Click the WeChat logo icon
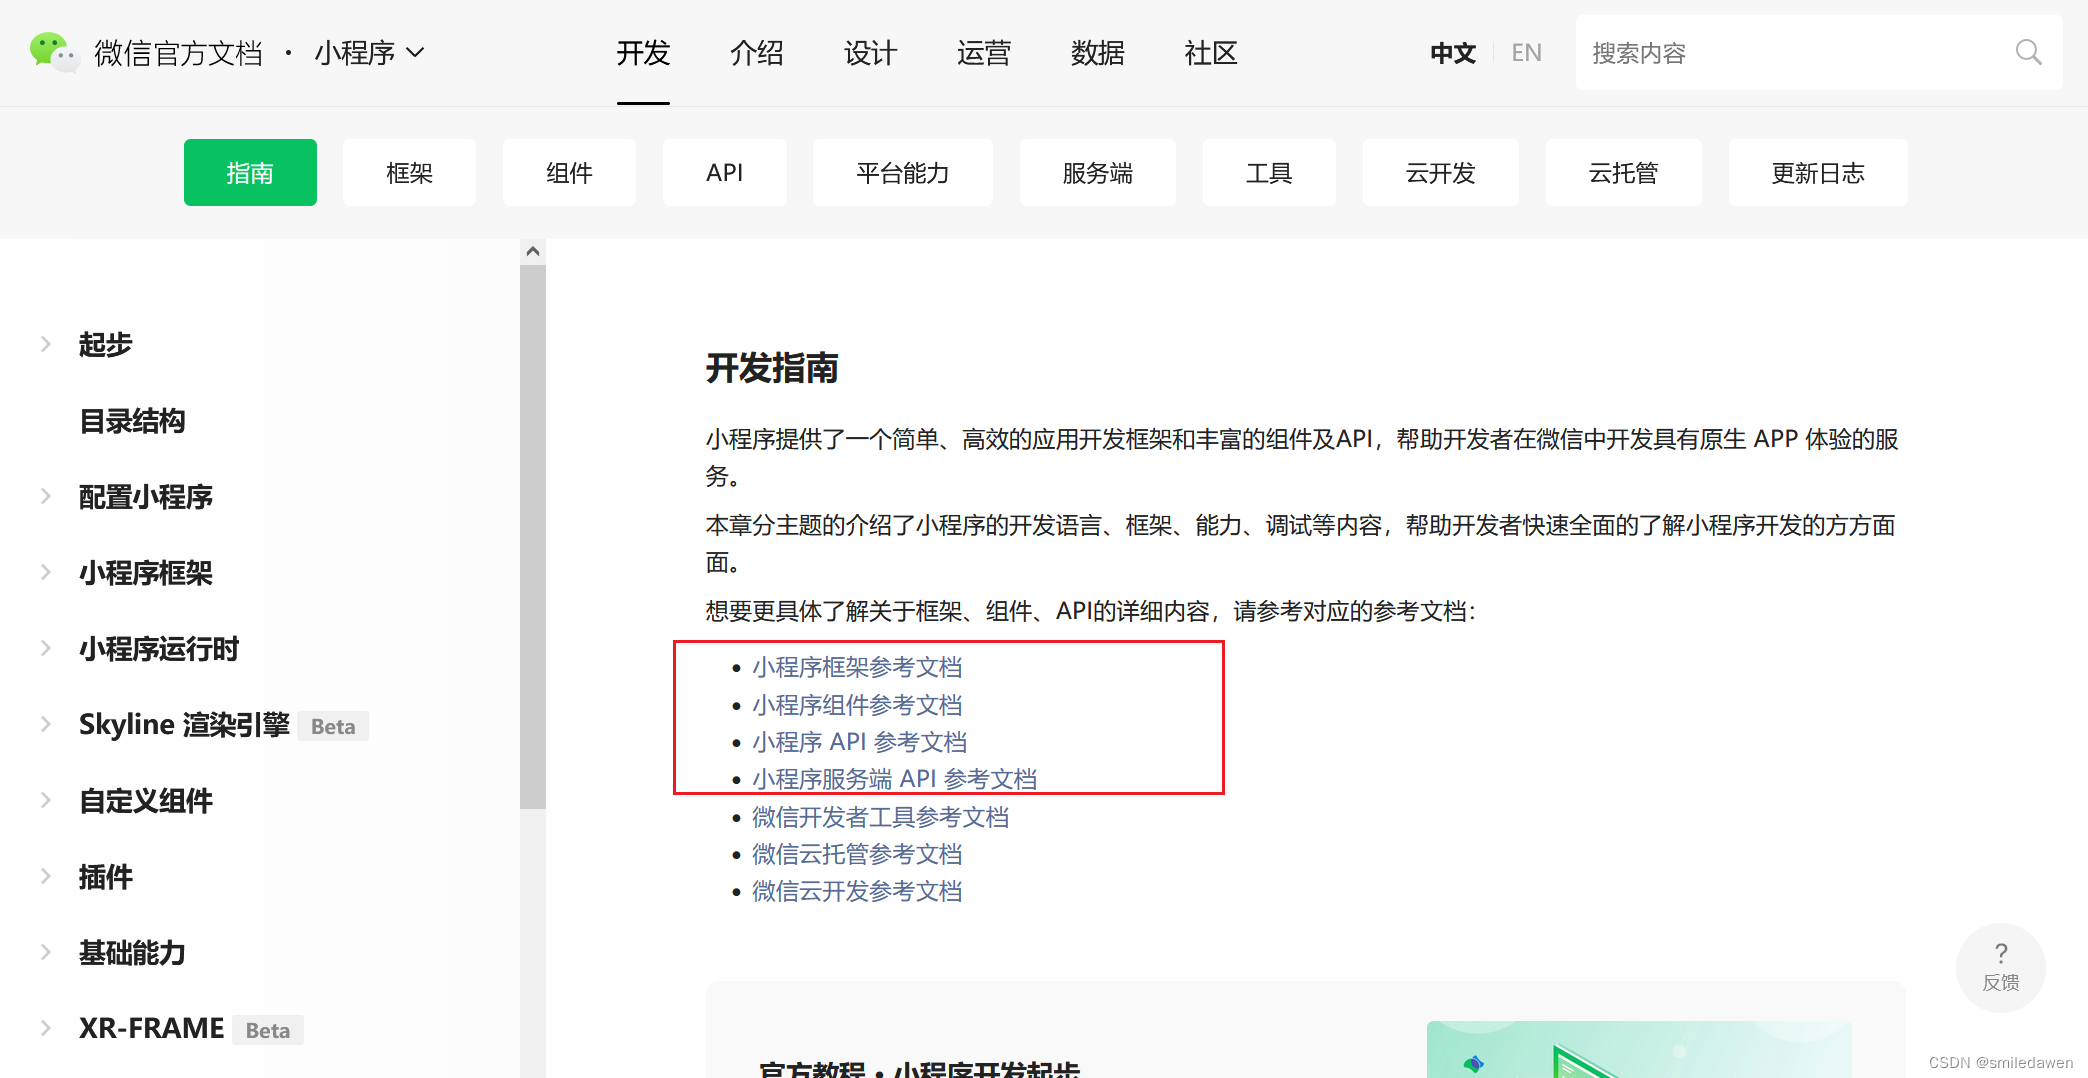The height and width of the screenshot is (1078, 2088). tap(54, 52)
